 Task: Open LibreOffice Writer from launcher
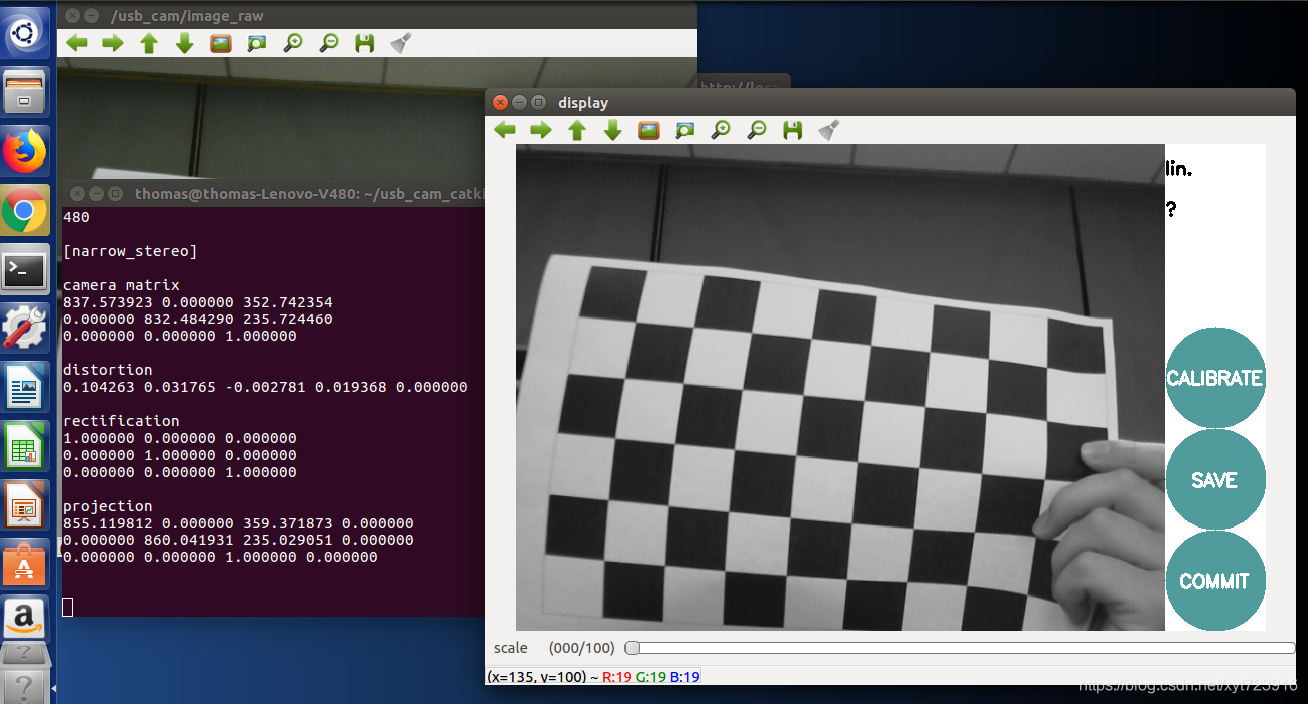[x=25, y=386]
